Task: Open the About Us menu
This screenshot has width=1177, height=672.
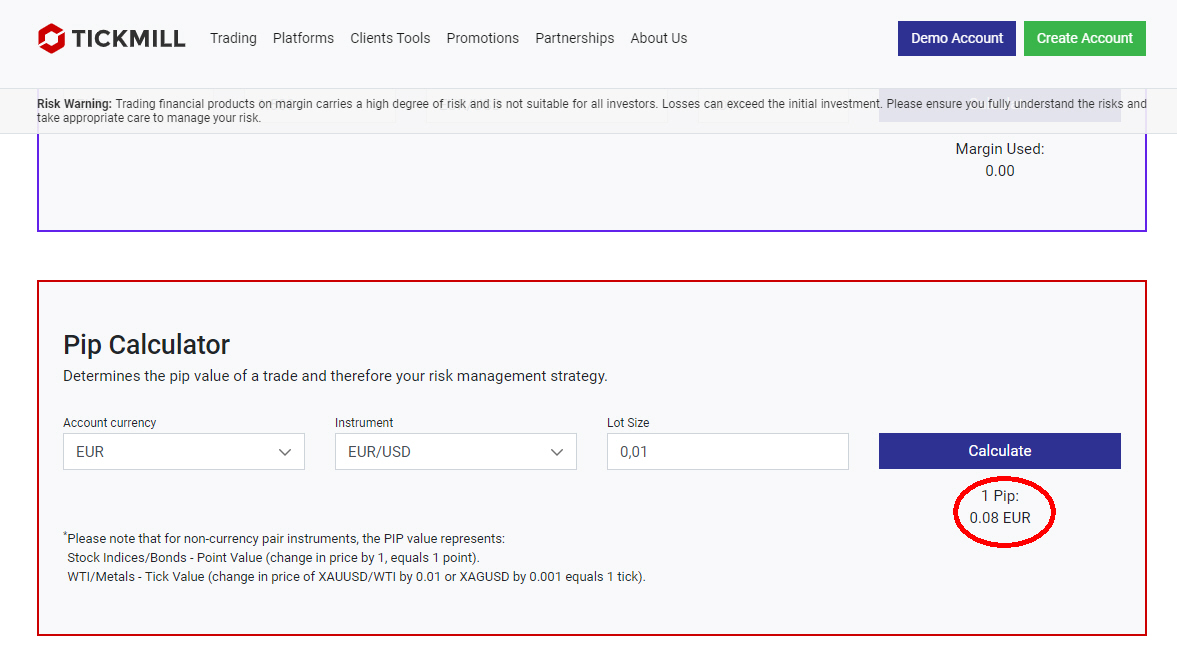Action: pyautogui.click(x=659, y=38)
